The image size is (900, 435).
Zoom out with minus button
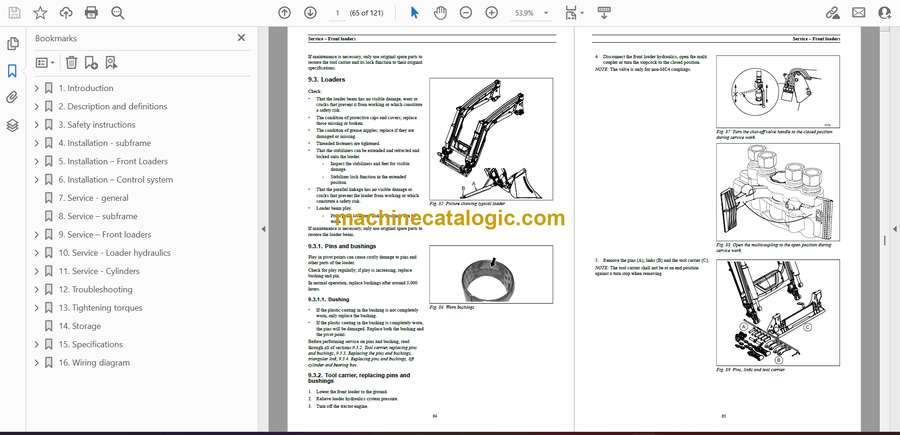click(465, 13)
